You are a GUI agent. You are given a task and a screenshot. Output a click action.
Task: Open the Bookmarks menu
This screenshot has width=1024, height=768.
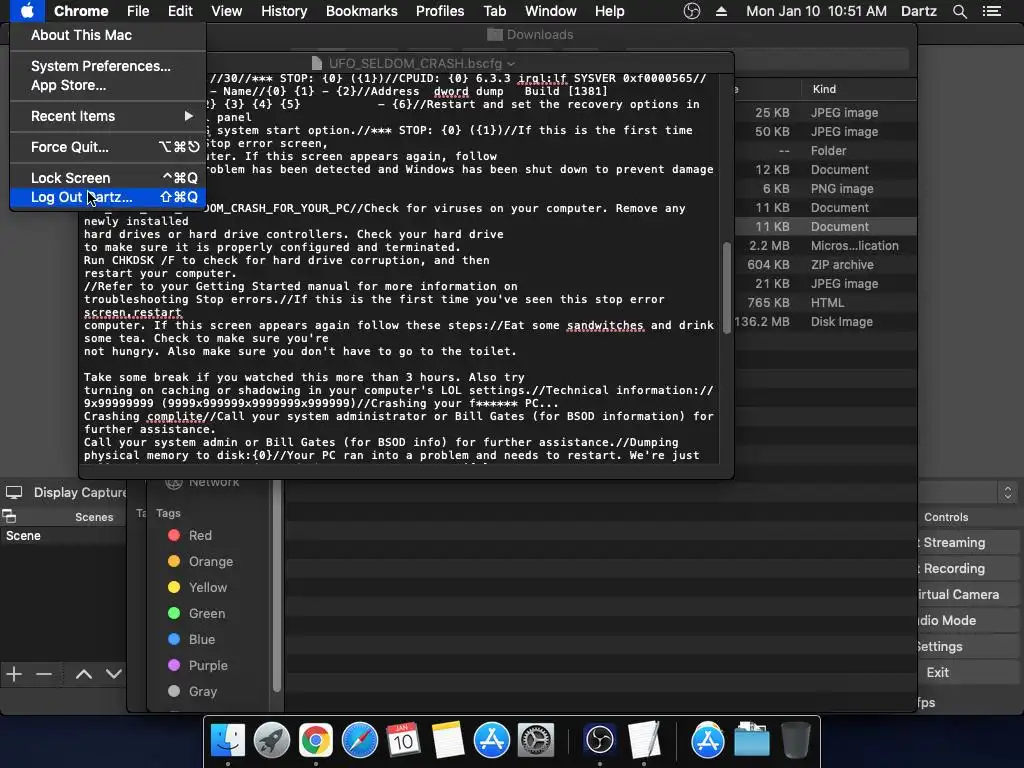pos(362,11)
